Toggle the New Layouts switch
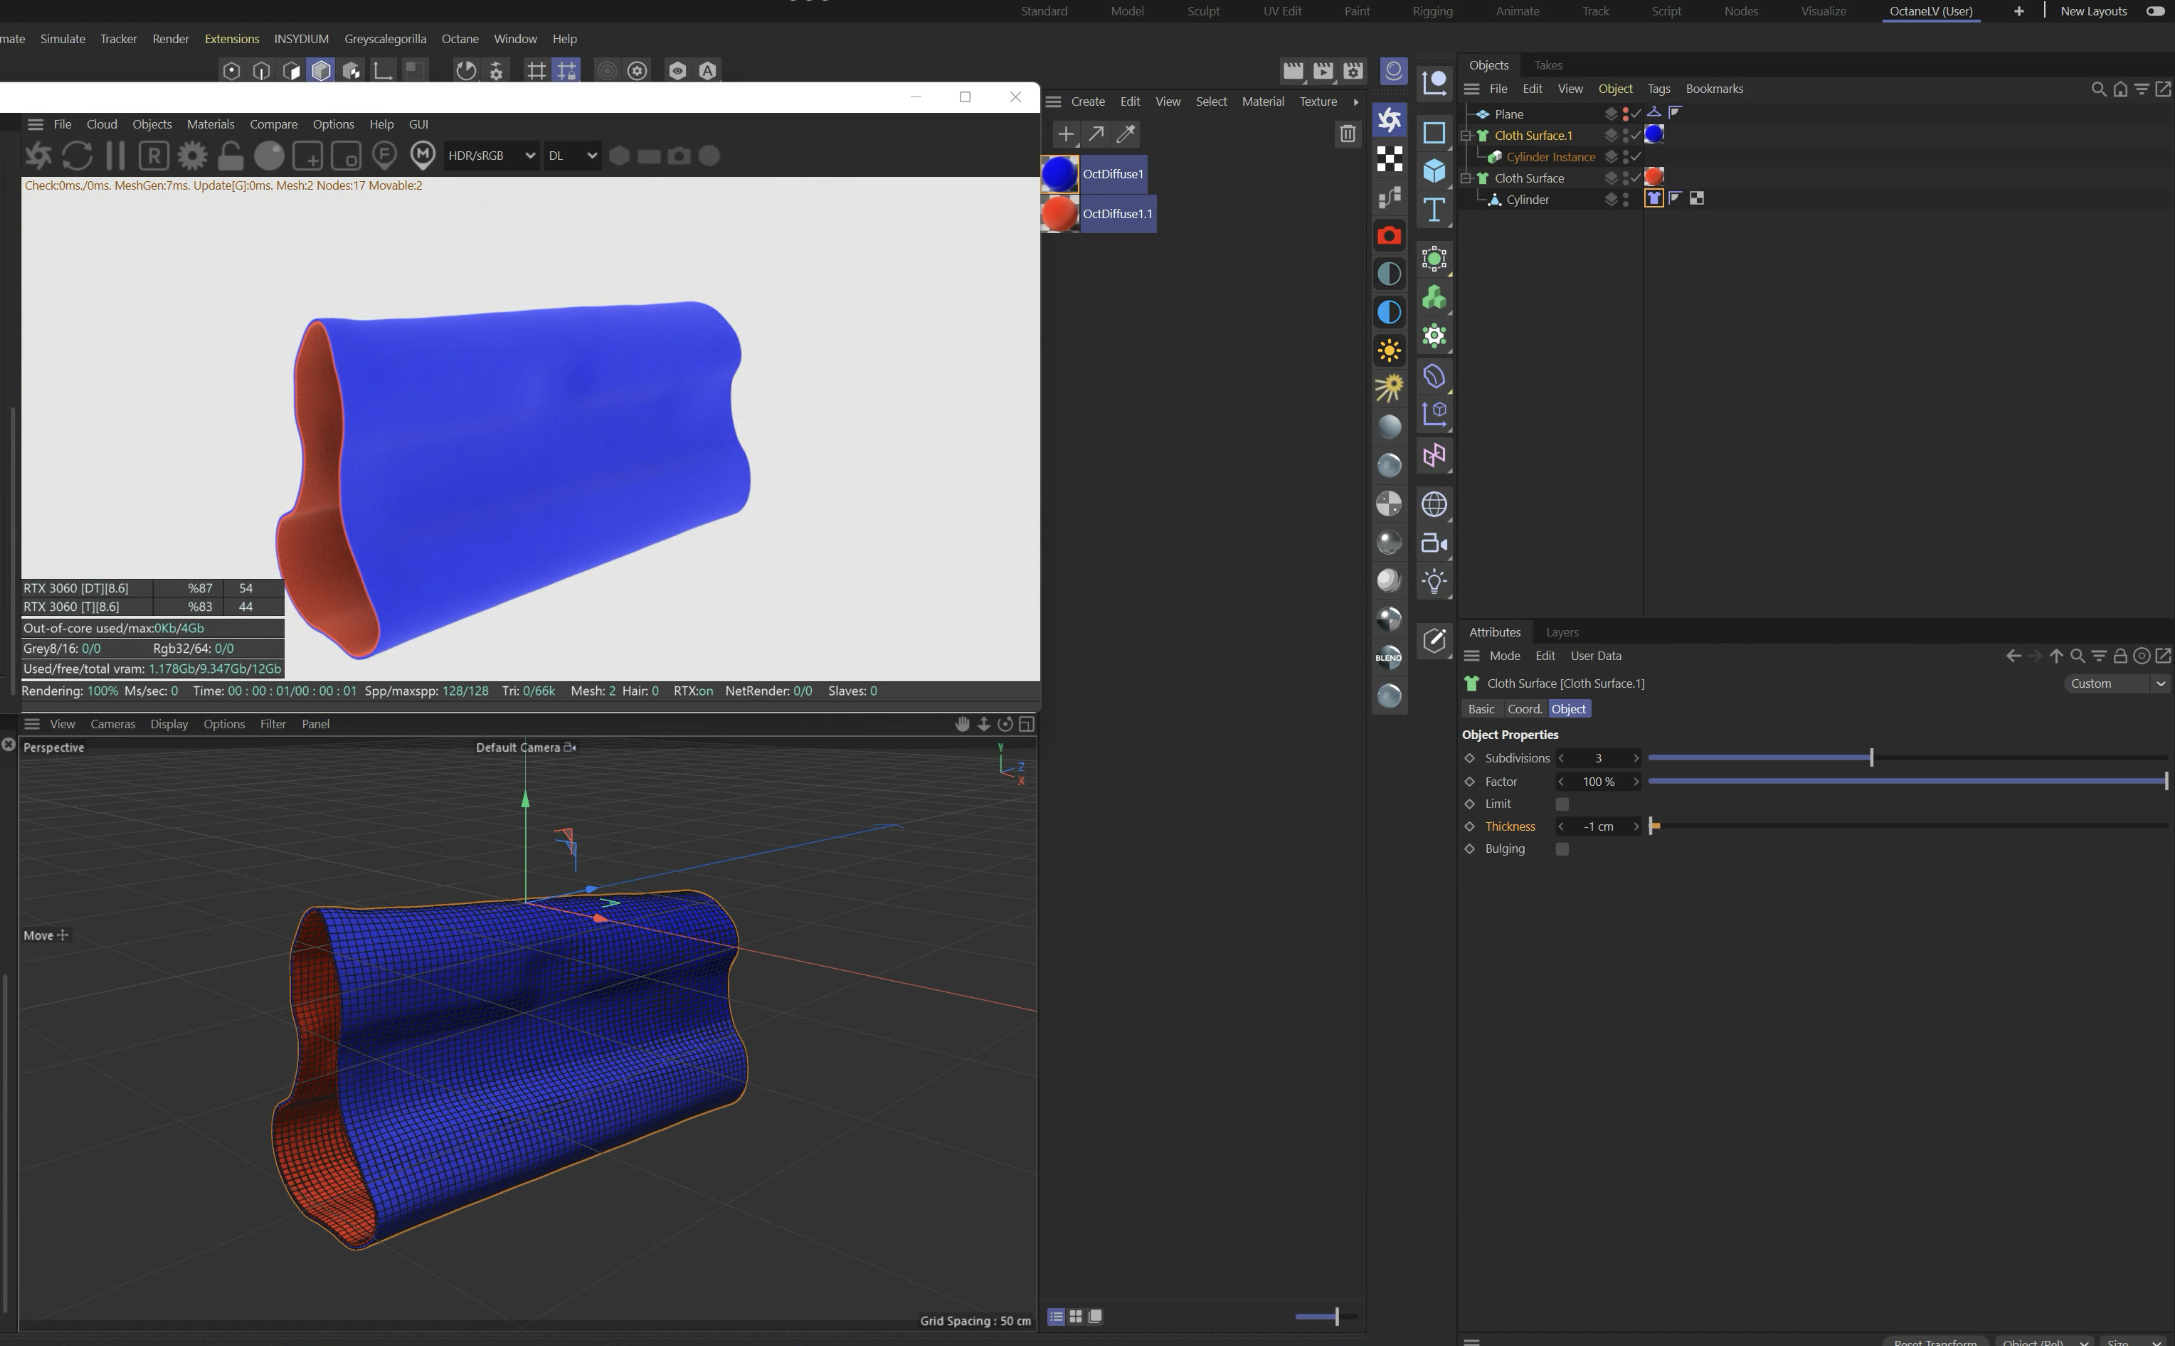This screenshot has height=1346, width=2175. pos(2155,11)
